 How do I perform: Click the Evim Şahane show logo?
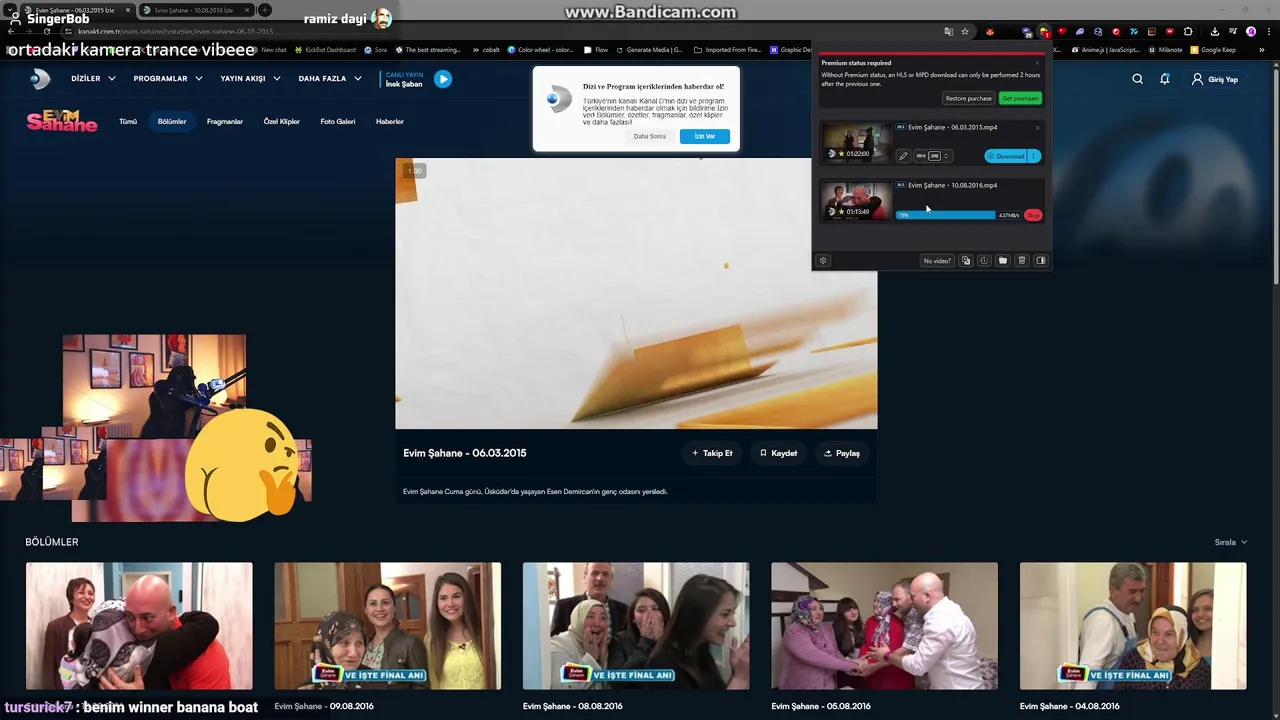tap(62, 121)
